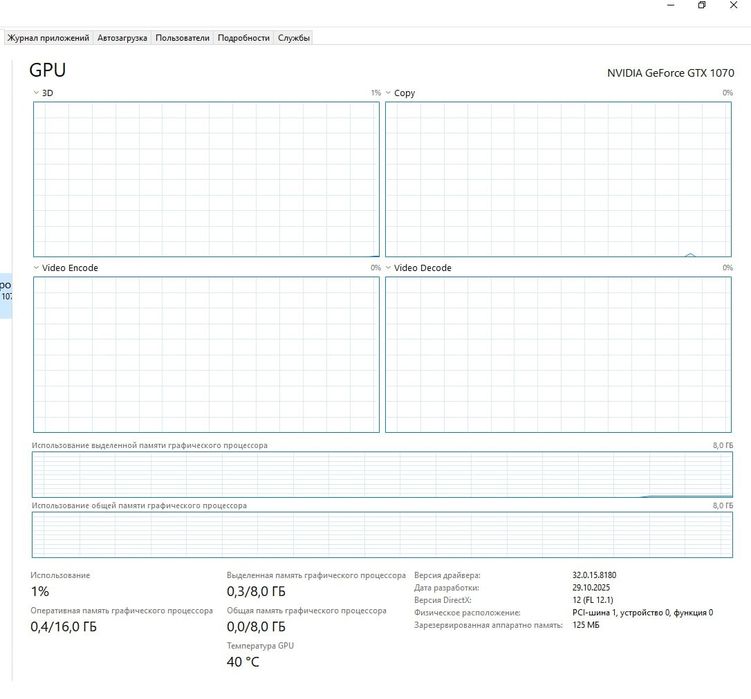
Task: Click the Физическое расположение label
Action: pos(467,612)
